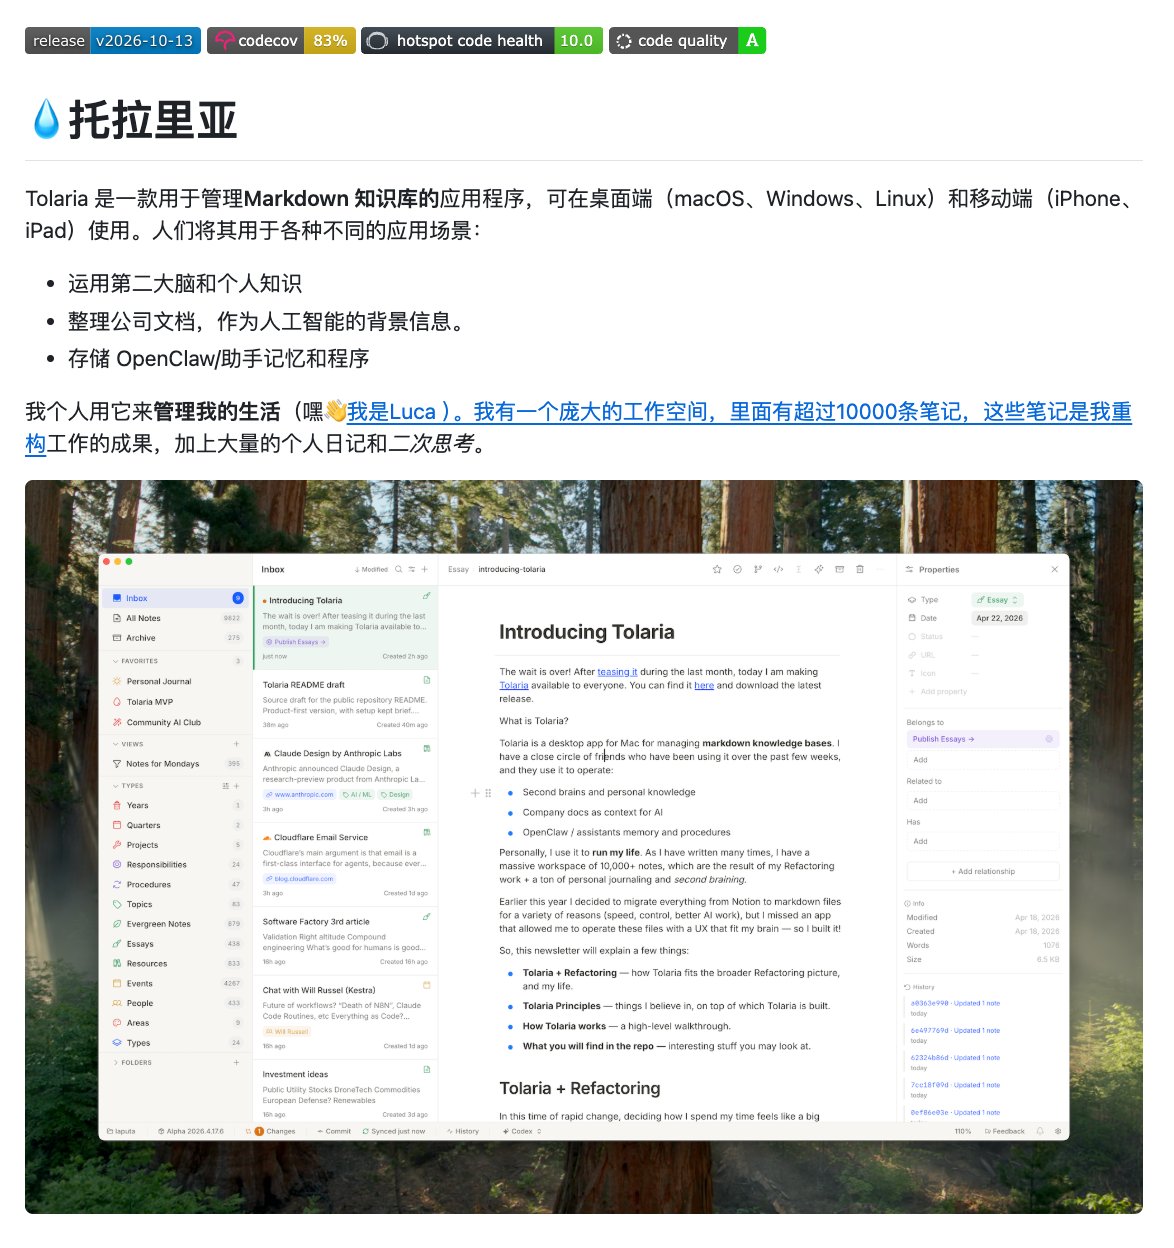Click the code quality A badge

click(x=687, y=41)
